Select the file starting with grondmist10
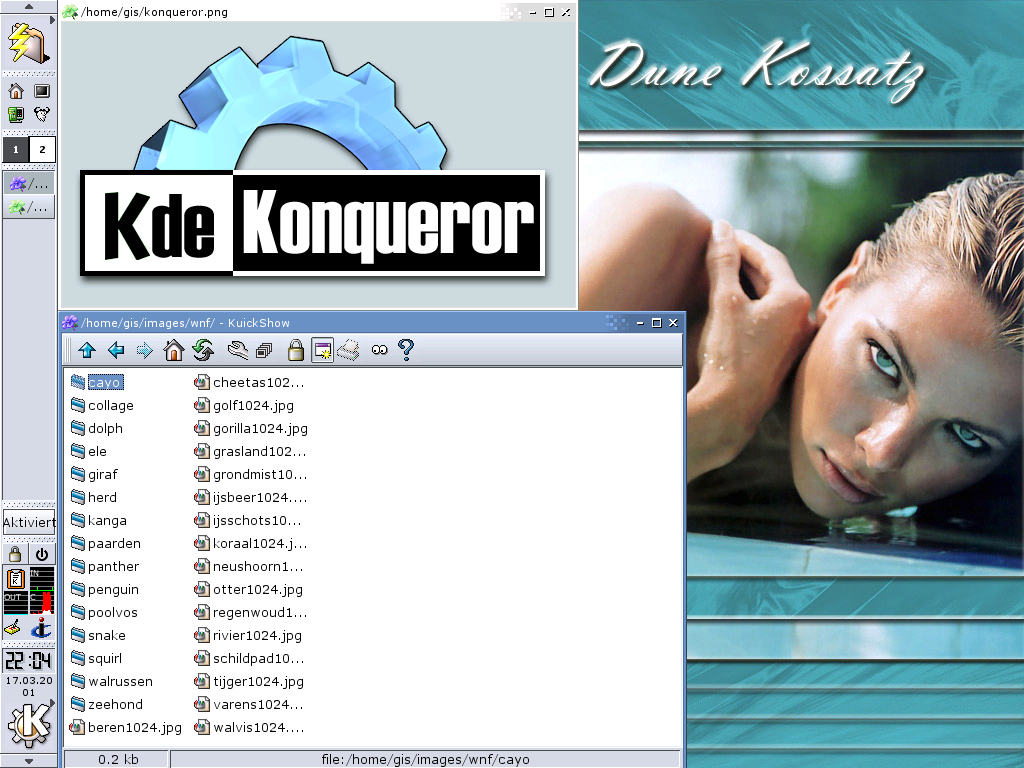This screenshot has height=768, width=1024. coord(251,474)
